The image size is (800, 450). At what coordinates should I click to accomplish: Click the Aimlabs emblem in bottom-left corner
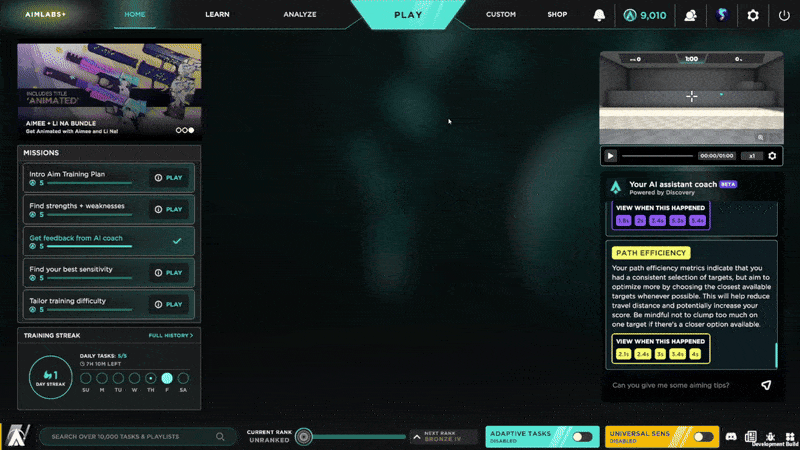[x=17, y=436]
